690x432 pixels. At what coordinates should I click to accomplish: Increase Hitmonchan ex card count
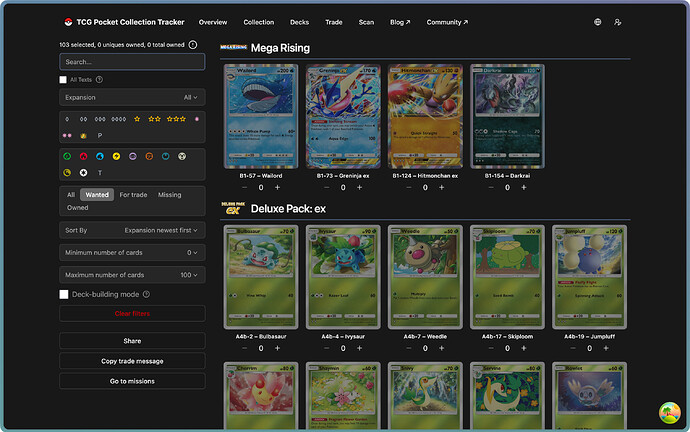click(x=441, y=187)
